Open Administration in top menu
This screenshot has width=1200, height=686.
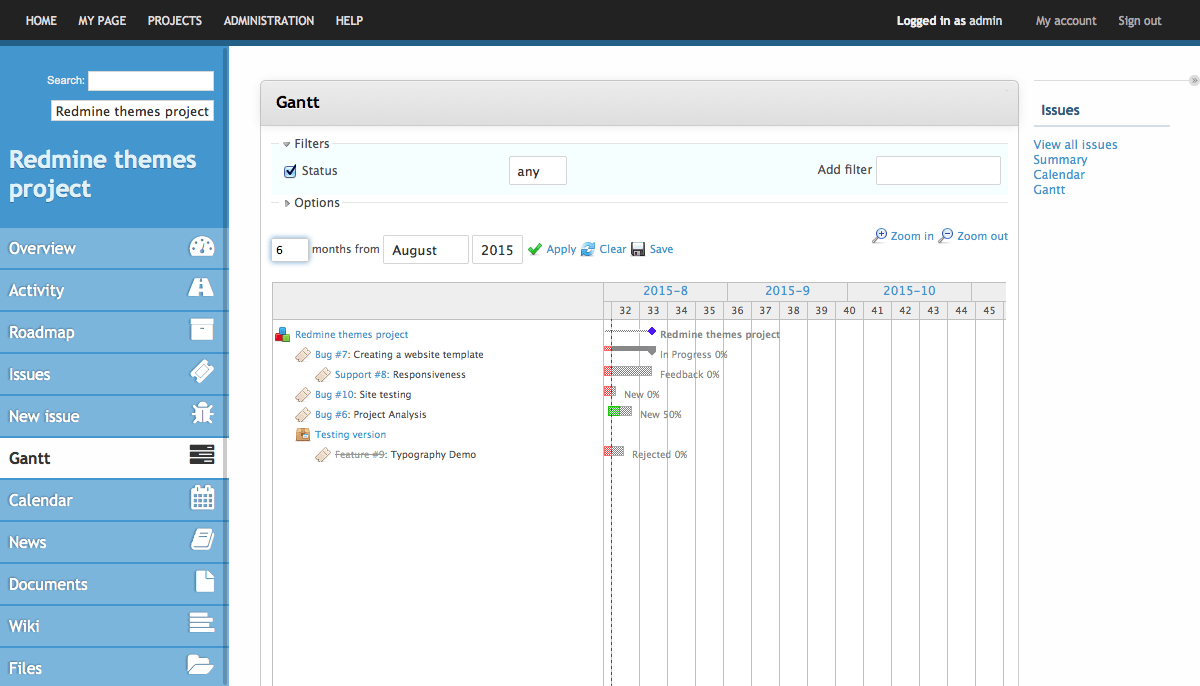click(269, 20)
